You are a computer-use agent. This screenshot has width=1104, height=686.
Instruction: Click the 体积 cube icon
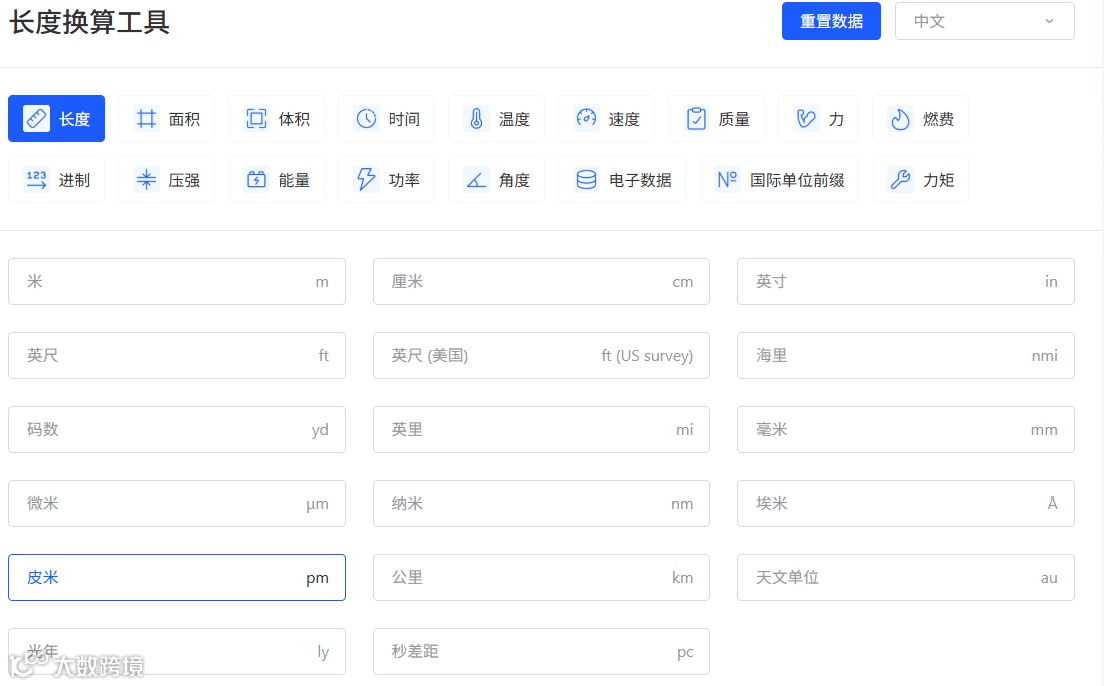[x=256, y=119]
